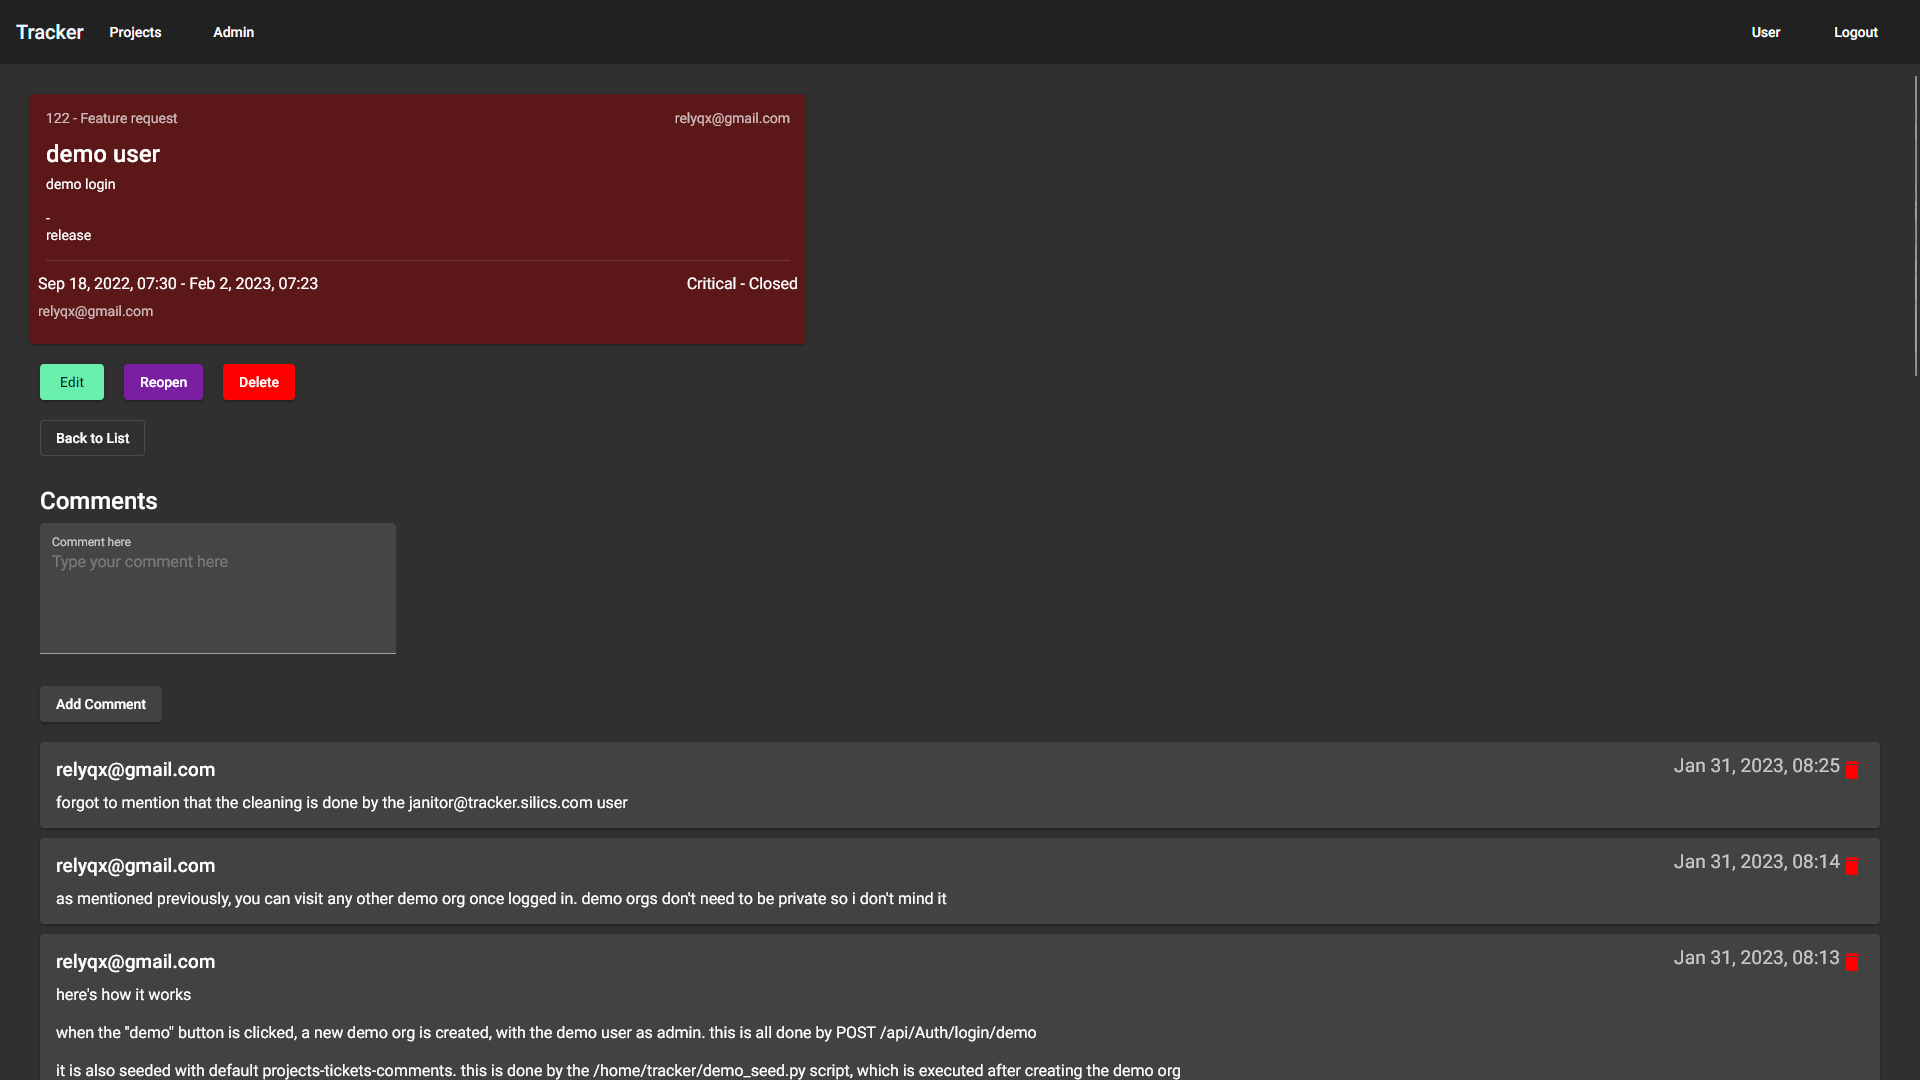Open the Admin menu item

233,32
